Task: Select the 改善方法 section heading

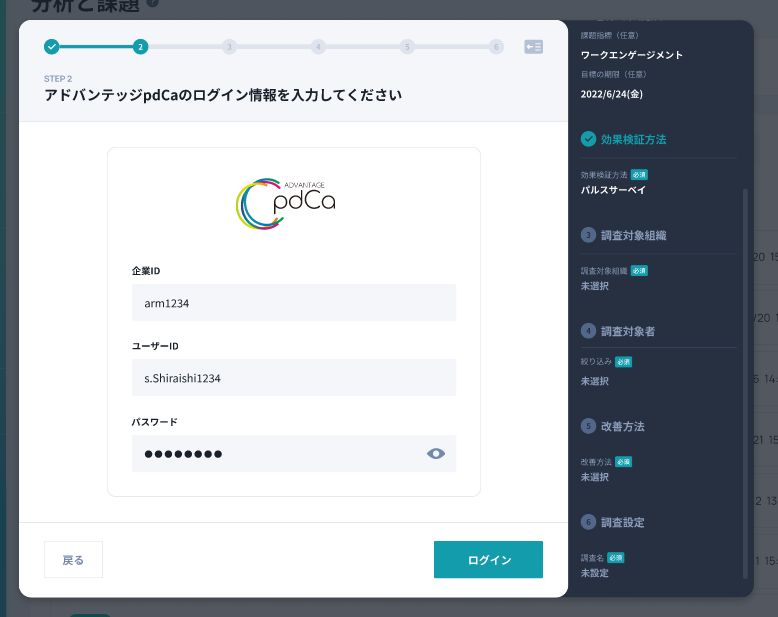Action: click(623, 426)
